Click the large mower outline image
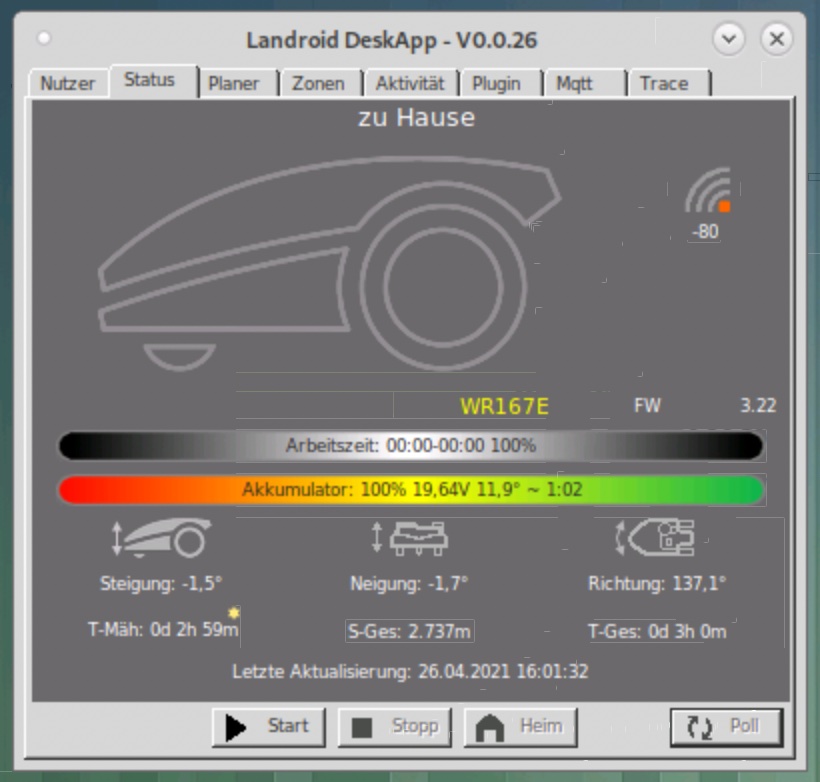The height and width of the screenshot is (782, 820). tap(329, 263)
